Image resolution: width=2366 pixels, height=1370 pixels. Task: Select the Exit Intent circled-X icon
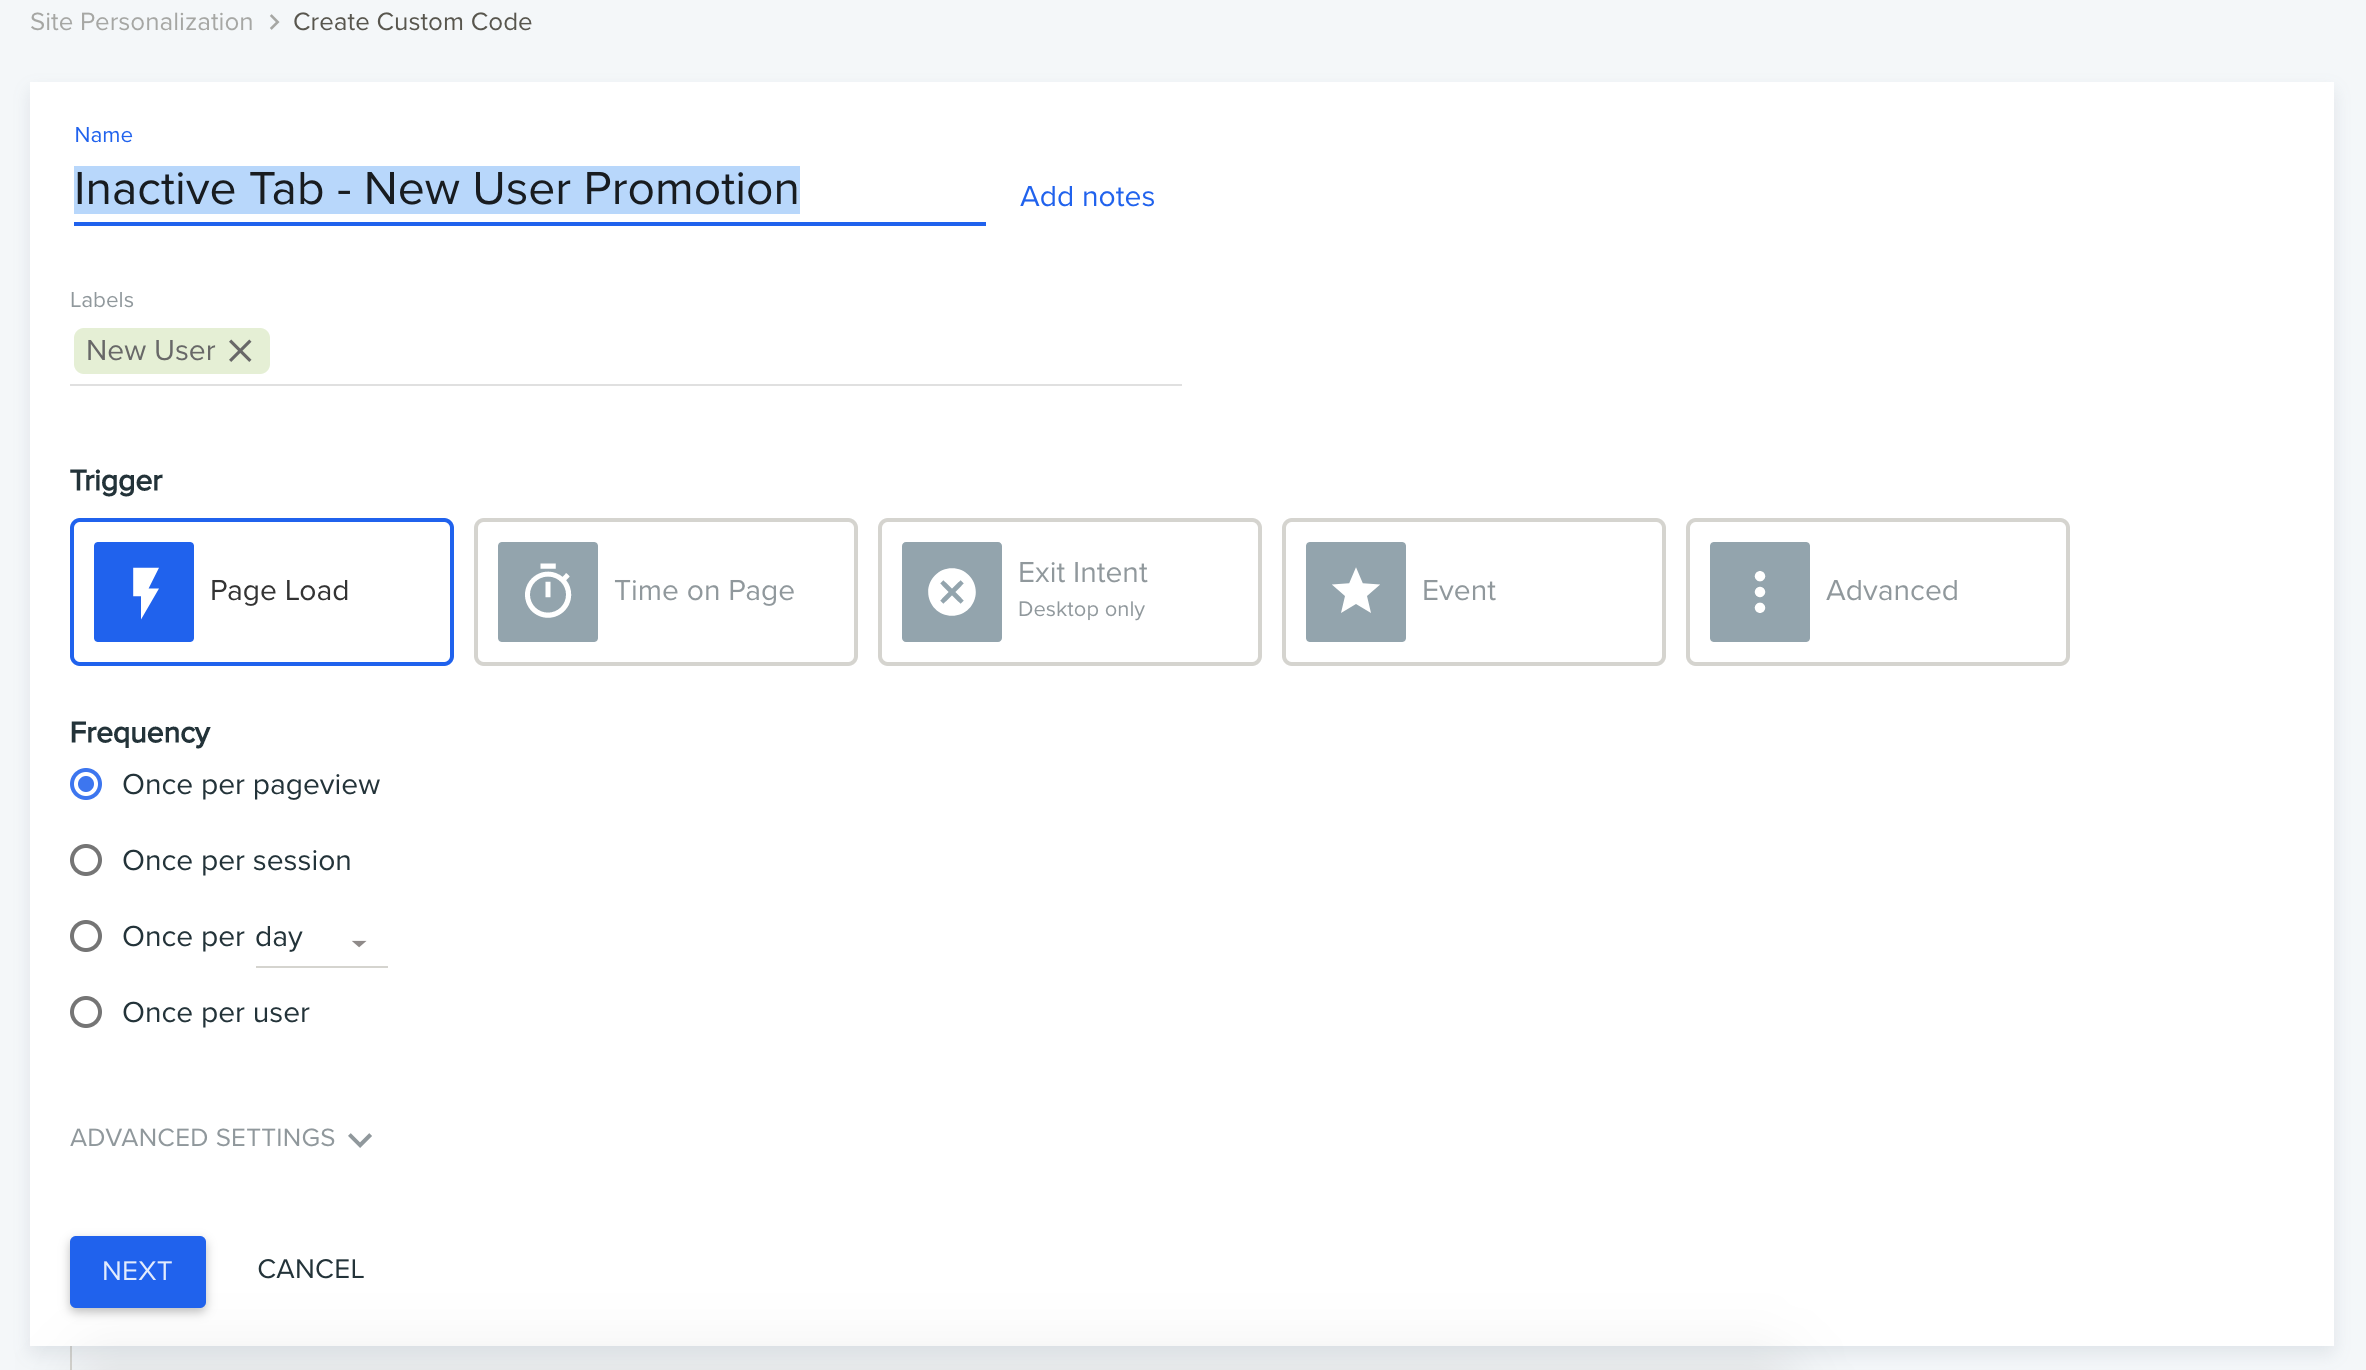(952, 592)
